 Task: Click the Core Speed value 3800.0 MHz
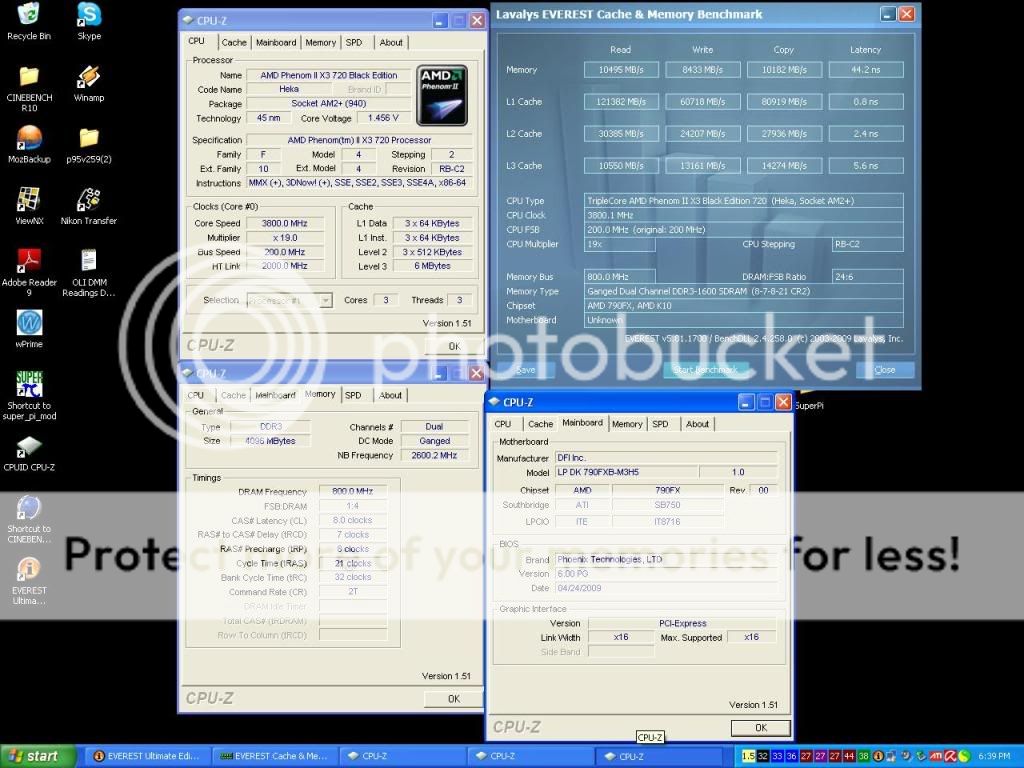click(x=285, y=223)
